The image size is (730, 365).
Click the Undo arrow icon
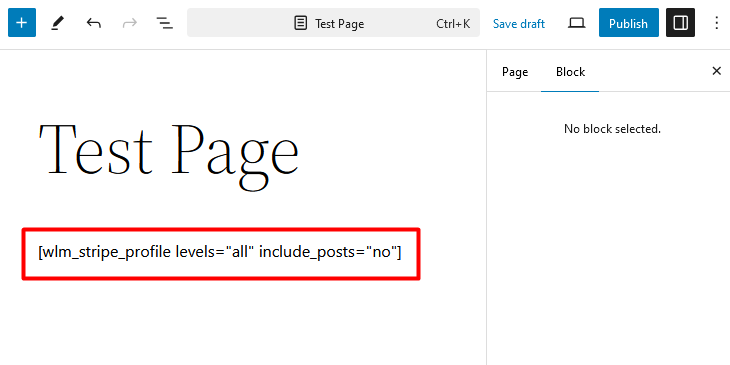(x=94, y=23)
